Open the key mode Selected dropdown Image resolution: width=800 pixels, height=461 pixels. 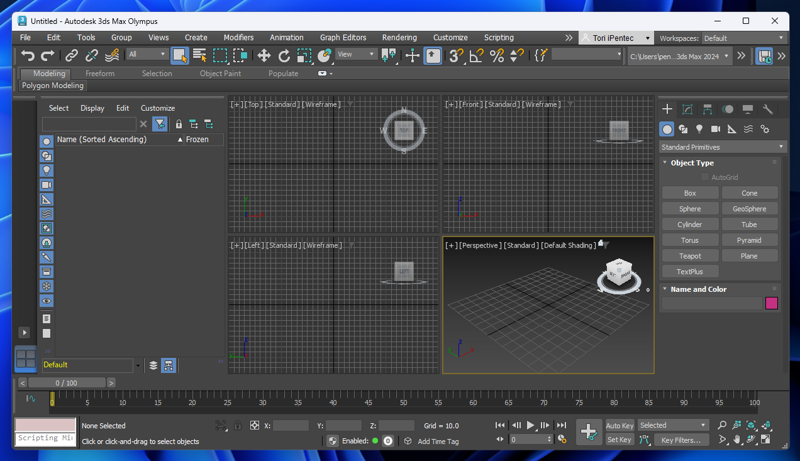[x=672, y=425]
